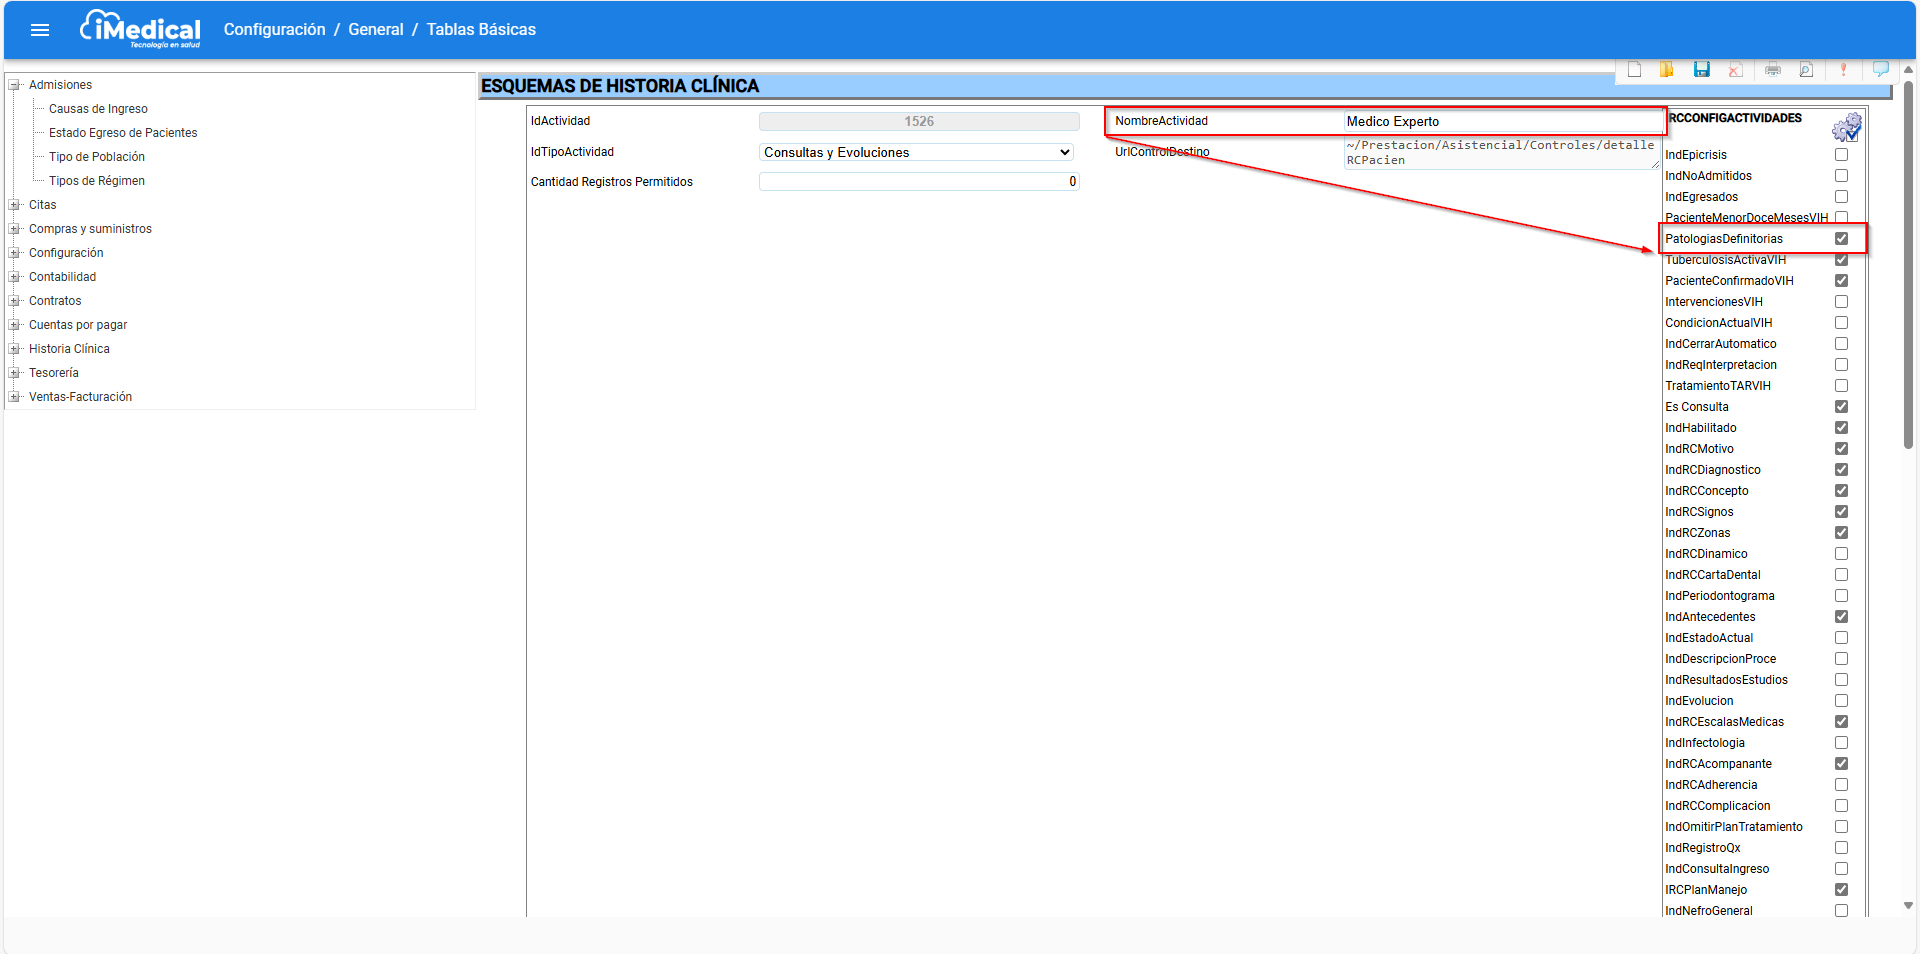Select Causas de Ingreso in the tree
Viewport: 1920px width, 954px height.
pos(98,109)
